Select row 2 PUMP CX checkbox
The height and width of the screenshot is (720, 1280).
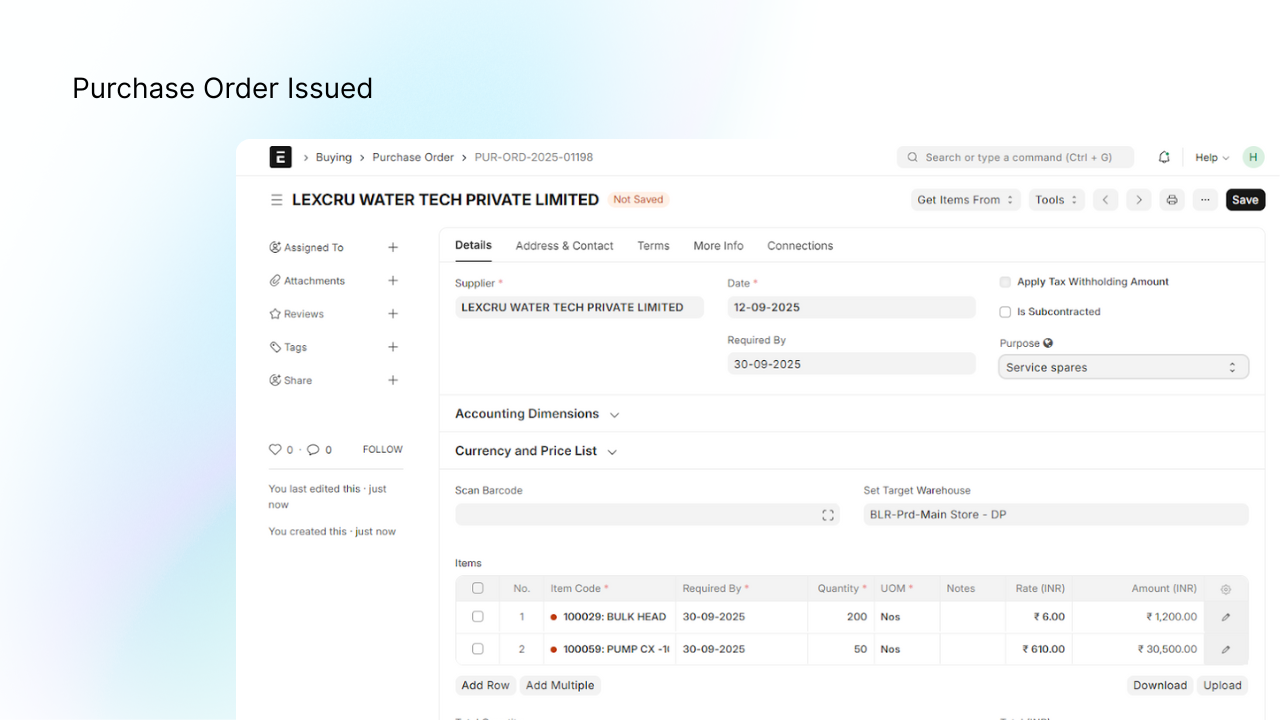(x=478, y=649)
